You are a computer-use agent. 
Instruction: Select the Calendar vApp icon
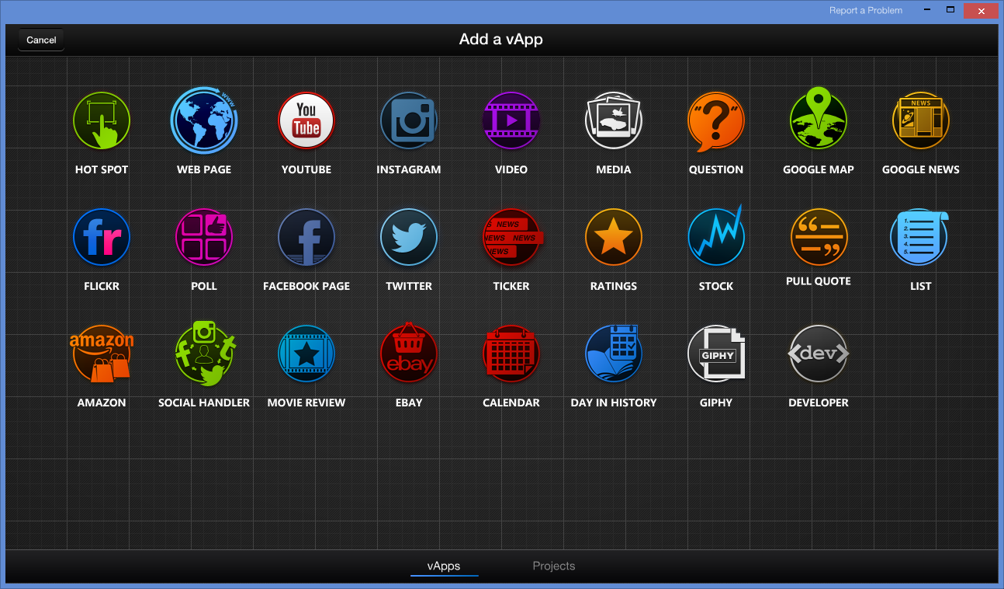pyautogui.click(x=511, y=354)
